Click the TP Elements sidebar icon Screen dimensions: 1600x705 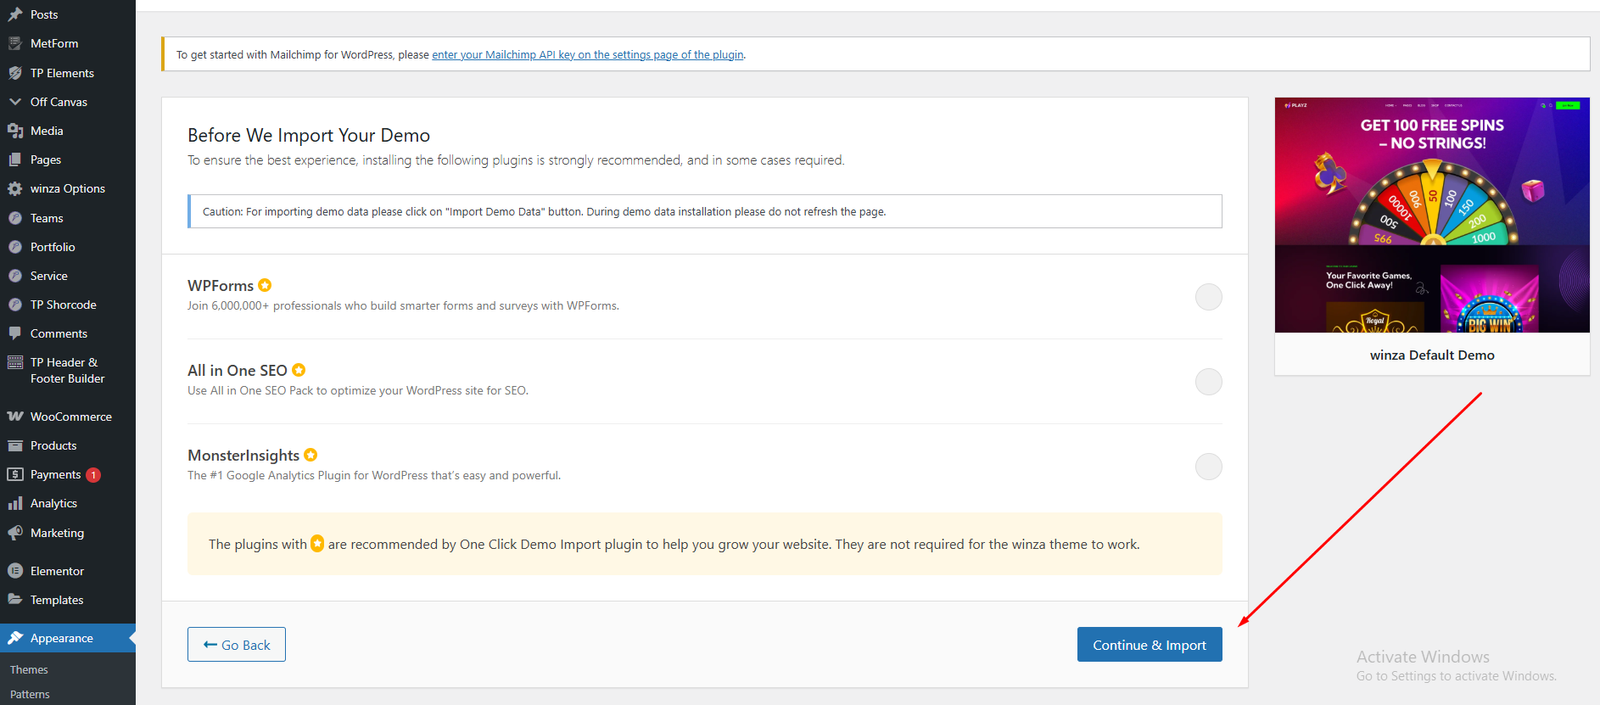15,73
